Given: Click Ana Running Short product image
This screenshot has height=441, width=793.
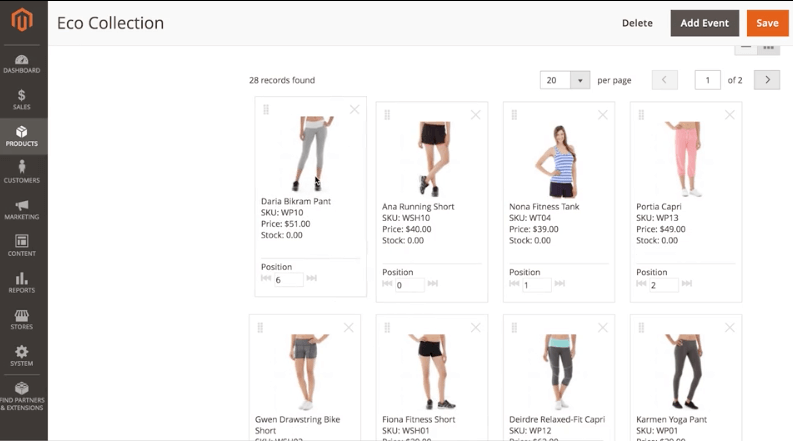Looking at the screenshot, I should (432, 159).
